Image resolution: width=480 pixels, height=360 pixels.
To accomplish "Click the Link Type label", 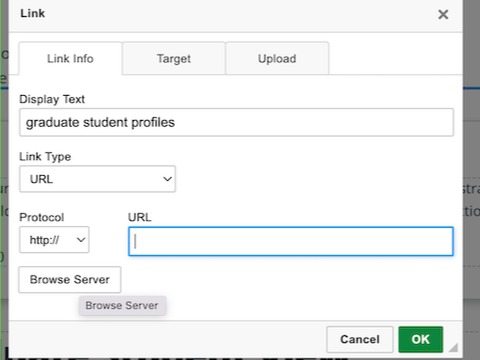I will 45,157.
